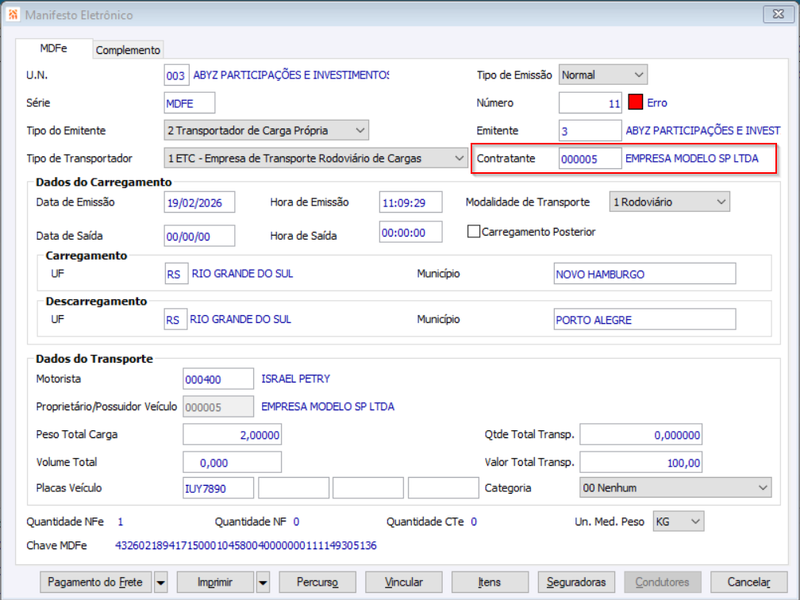Viewport: 800px width, 600px height.
Task: Click the Motorista code field 000400
Action: point(218,379)
